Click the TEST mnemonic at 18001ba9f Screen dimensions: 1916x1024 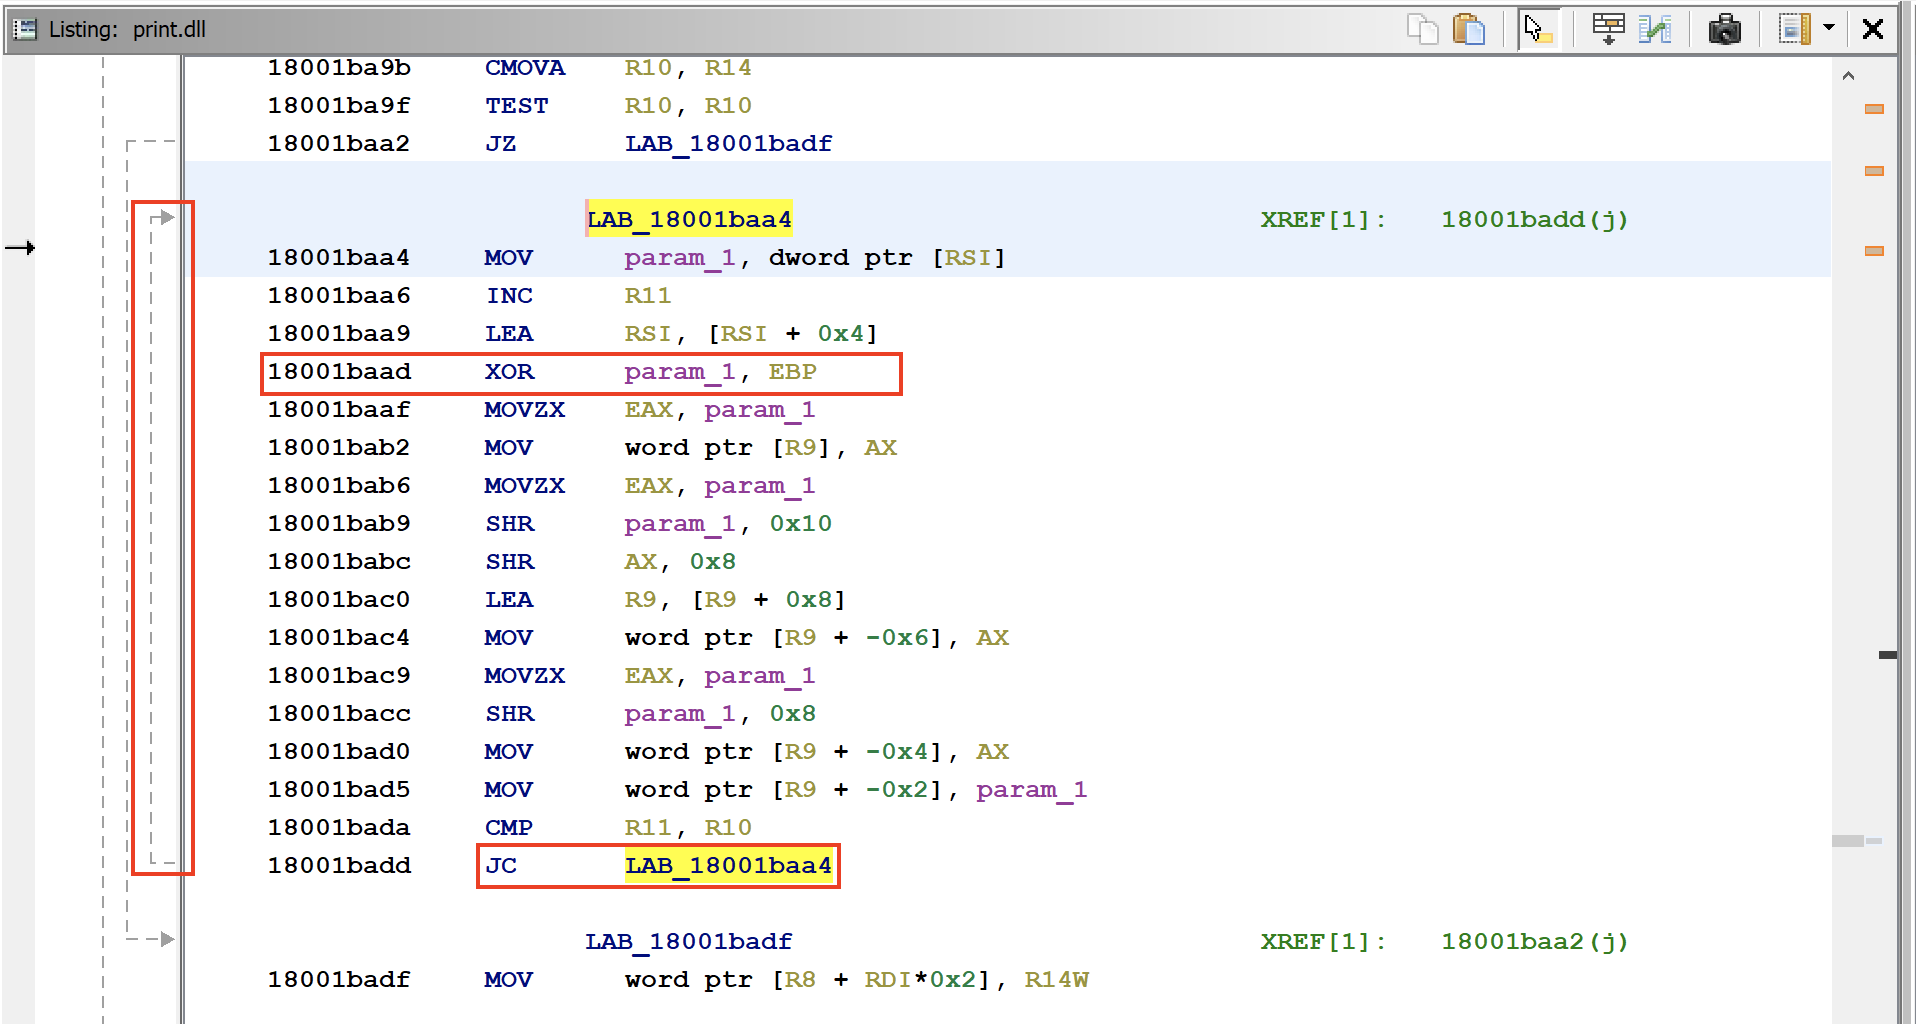(517, 105)
